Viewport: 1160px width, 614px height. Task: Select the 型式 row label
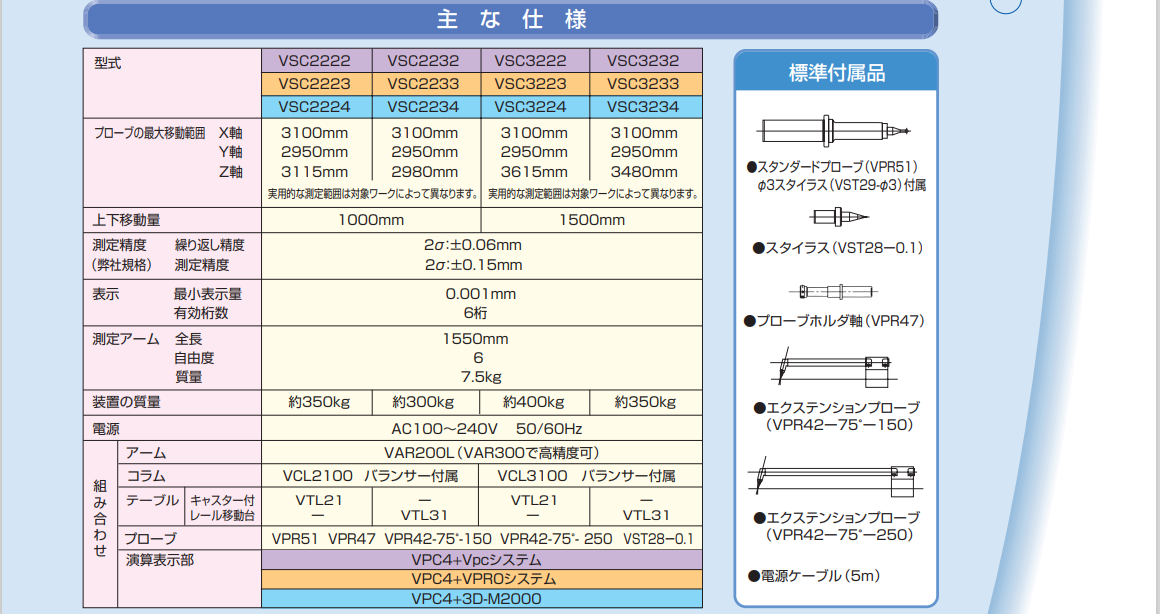point(108,64)
